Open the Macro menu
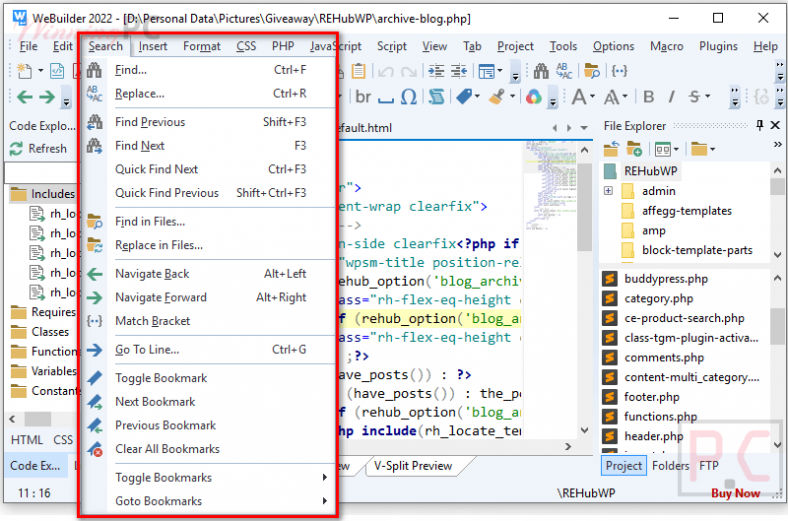This screenshot has height=521, width=788. point(666,46)
